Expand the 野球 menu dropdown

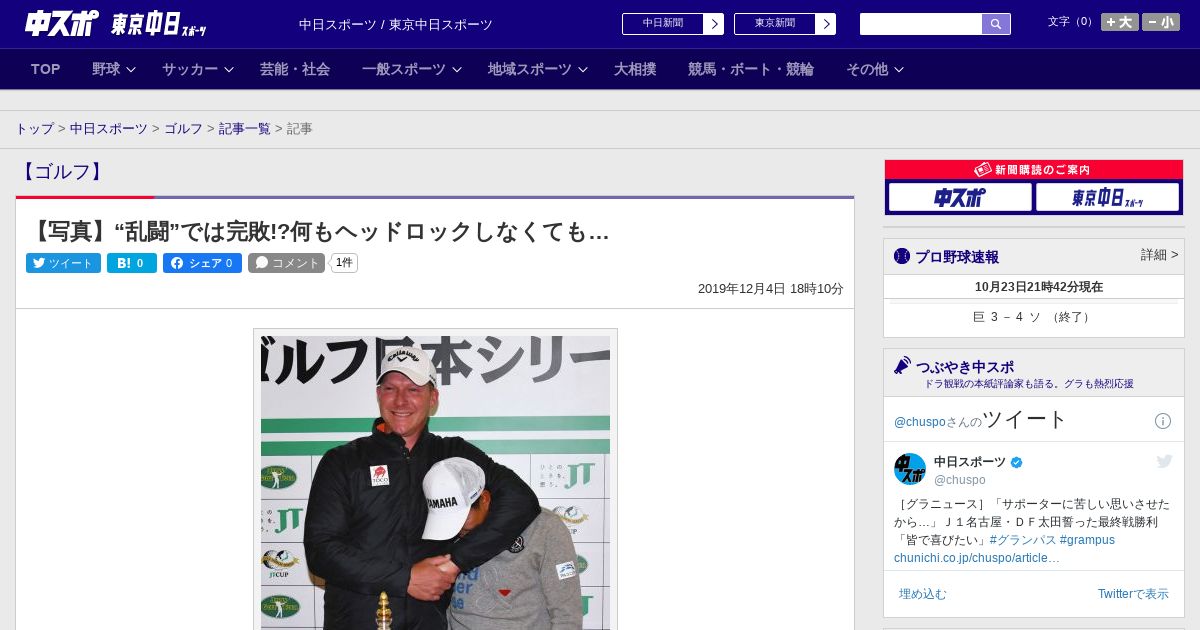pyautogui.click(x=114, y=69)
